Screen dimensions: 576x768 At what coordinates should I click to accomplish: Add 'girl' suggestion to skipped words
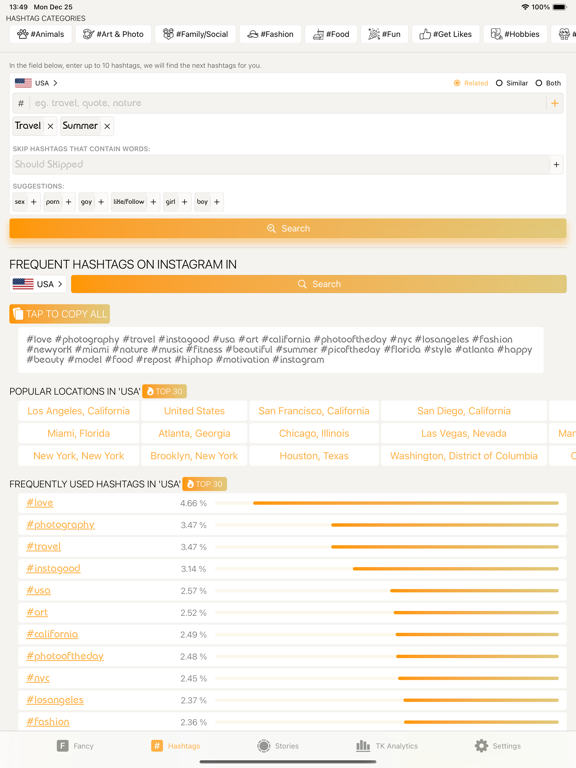click(185, 202)
